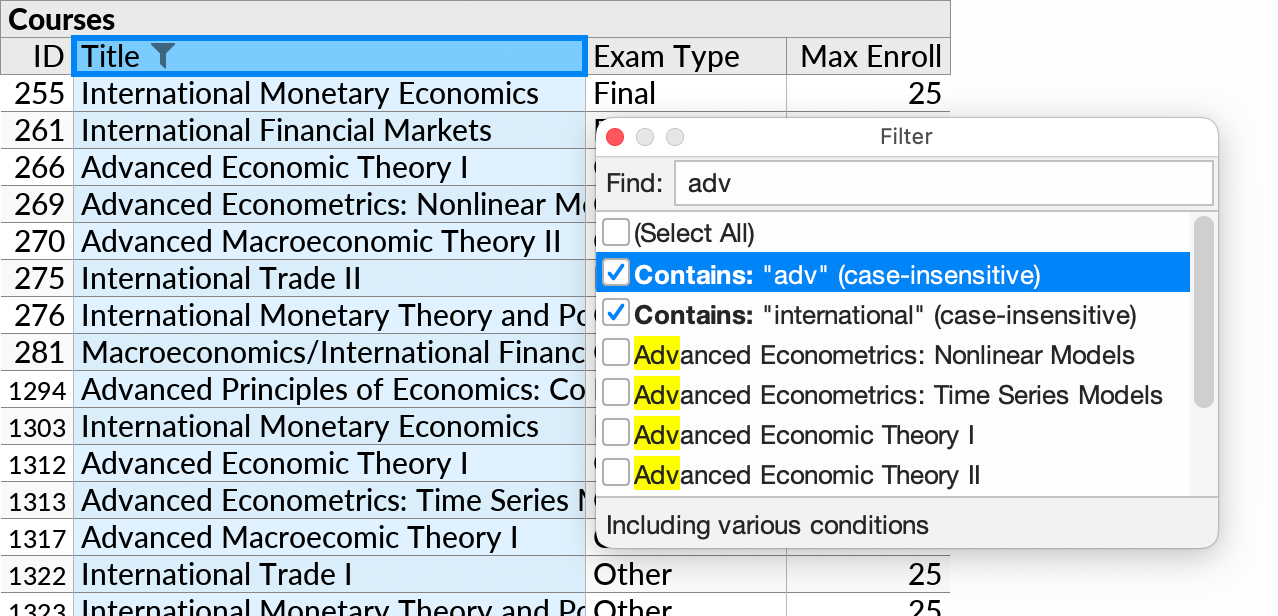Viewport: 1278px width, 616px height.
Task: Uncheck the Contains "international" filter condition
Action: [x=615, y=312]
